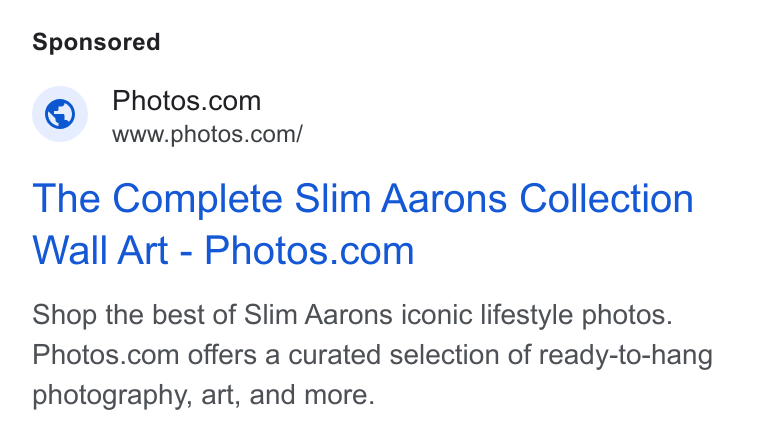Click the word 'Shop' in description
The height and width of the screenshot is (438, 760).
click(x=64, y=315)
